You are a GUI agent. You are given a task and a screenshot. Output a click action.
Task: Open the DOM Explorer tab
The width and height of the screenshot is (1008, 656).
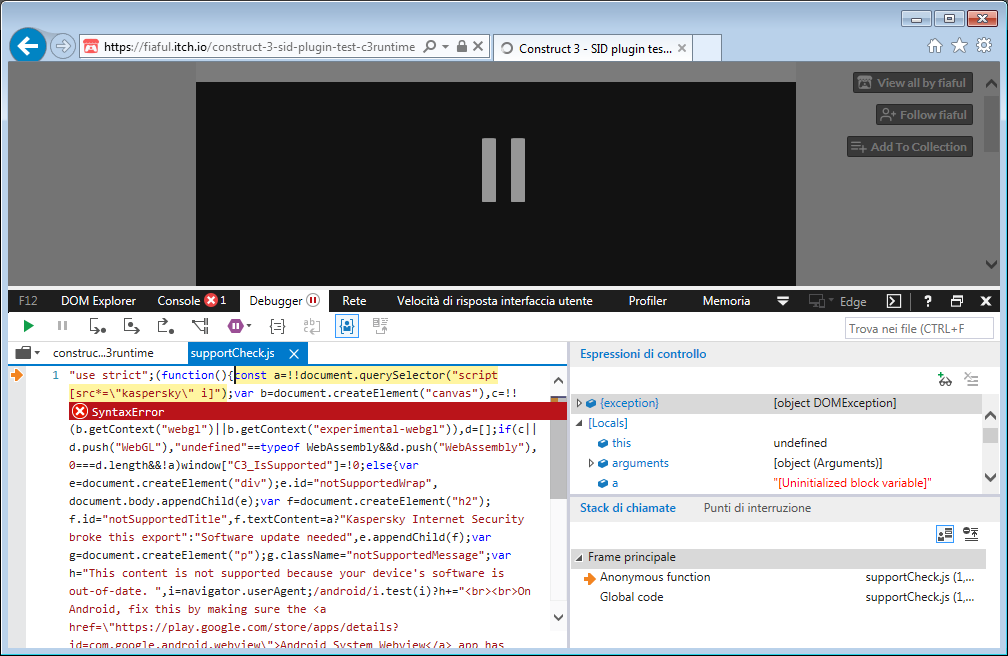pos(98,301)
